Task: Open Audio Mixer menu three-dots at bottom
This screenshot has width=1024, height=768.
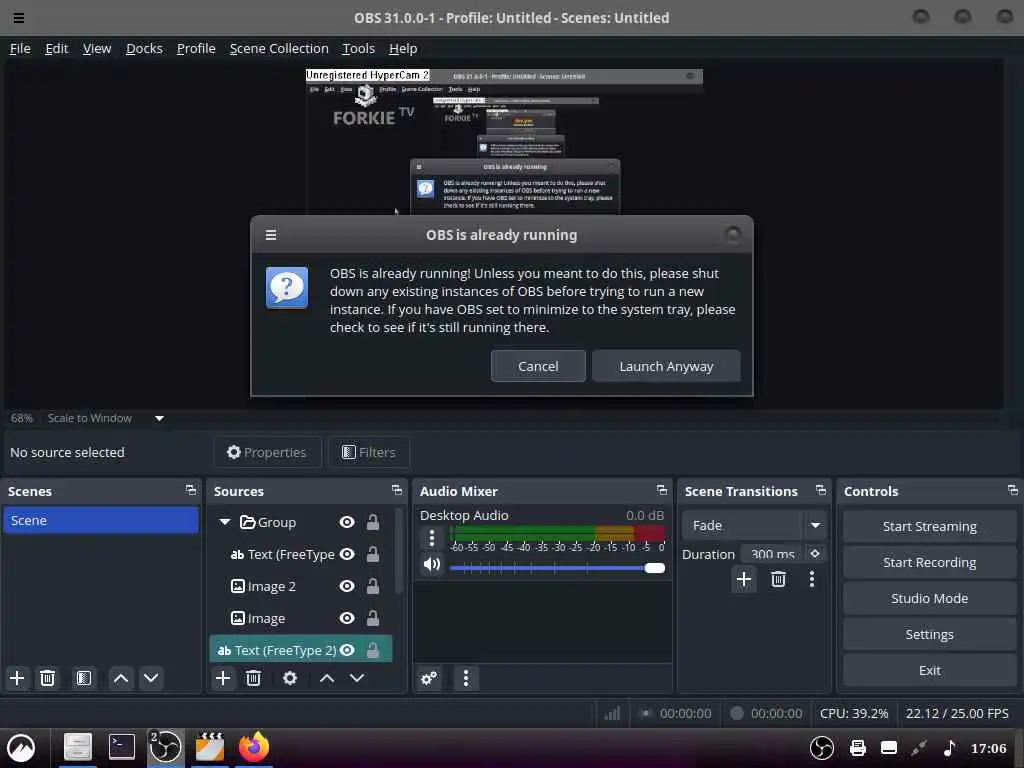Action: click(x=466, y=678)
